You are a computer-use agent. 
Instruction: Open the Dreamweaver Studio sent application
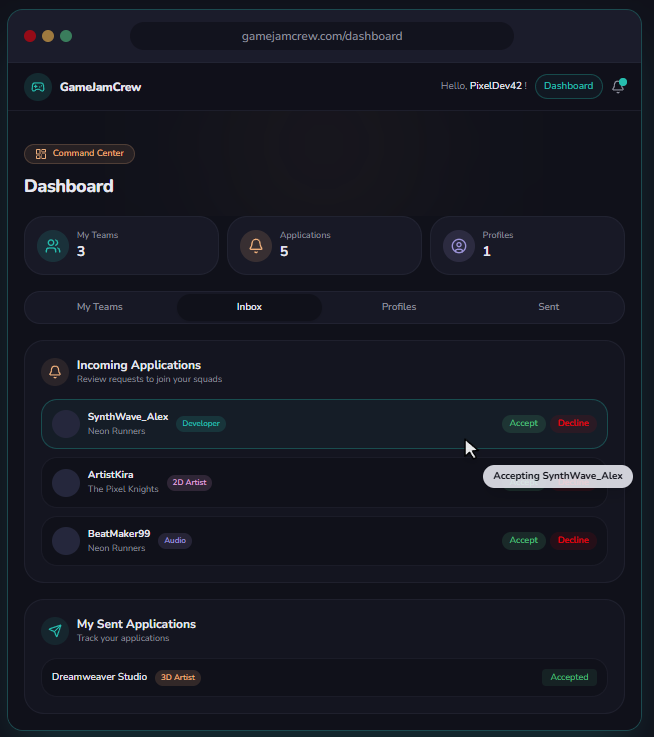tap(100, 677)
